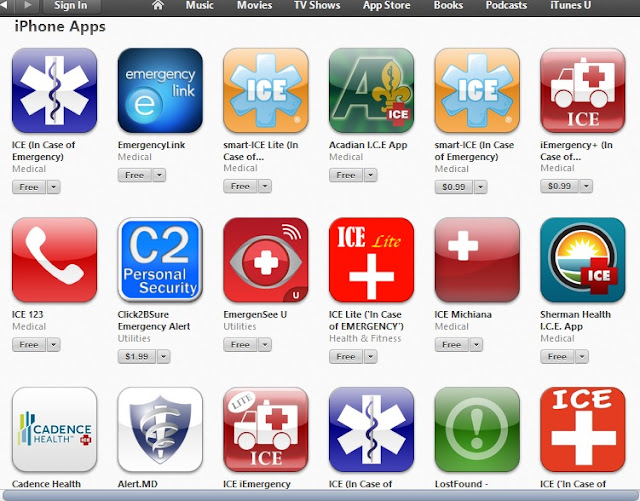Open the EmergenSee U eye icon

pyautogui.click(x=266, y=260)
